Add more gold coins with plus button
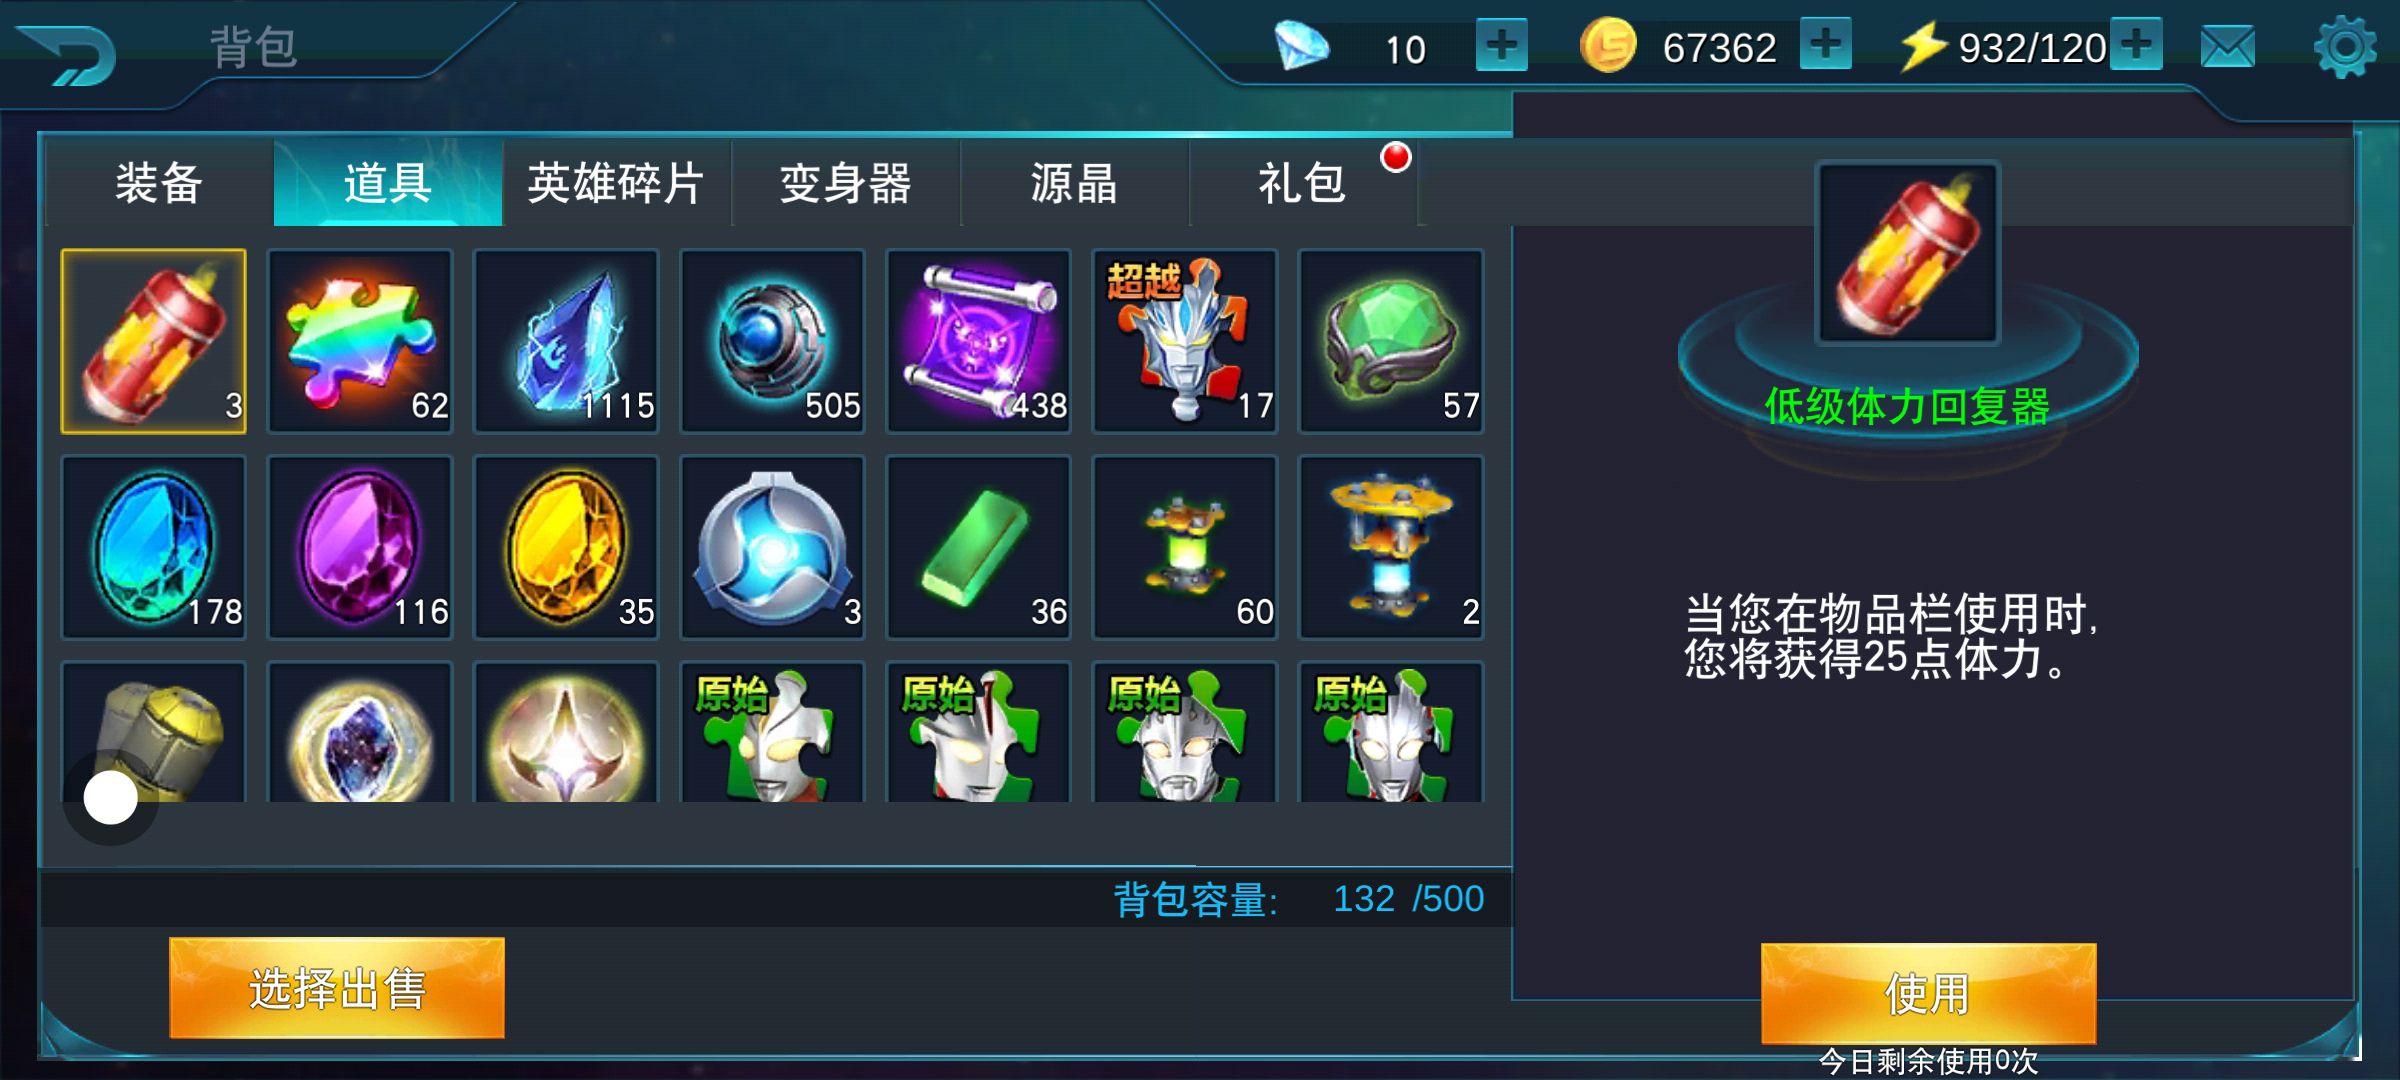 click(1826, 44)
